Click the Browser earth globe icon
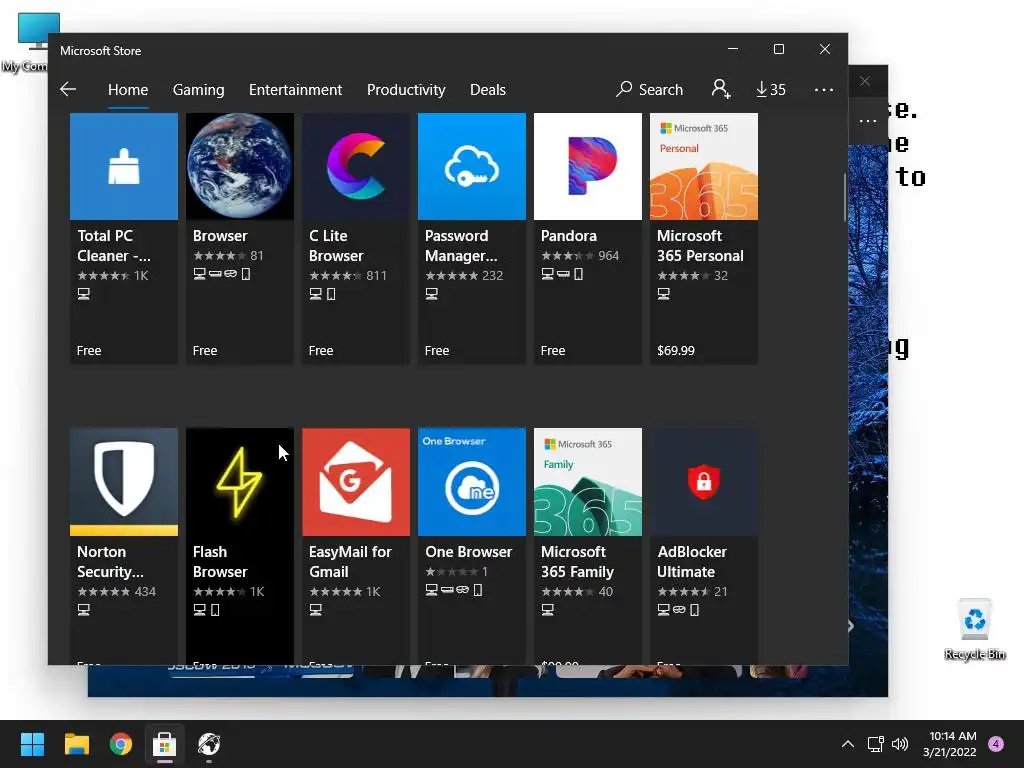Viewport: 1024px width, 768px height. click(240, 167)
